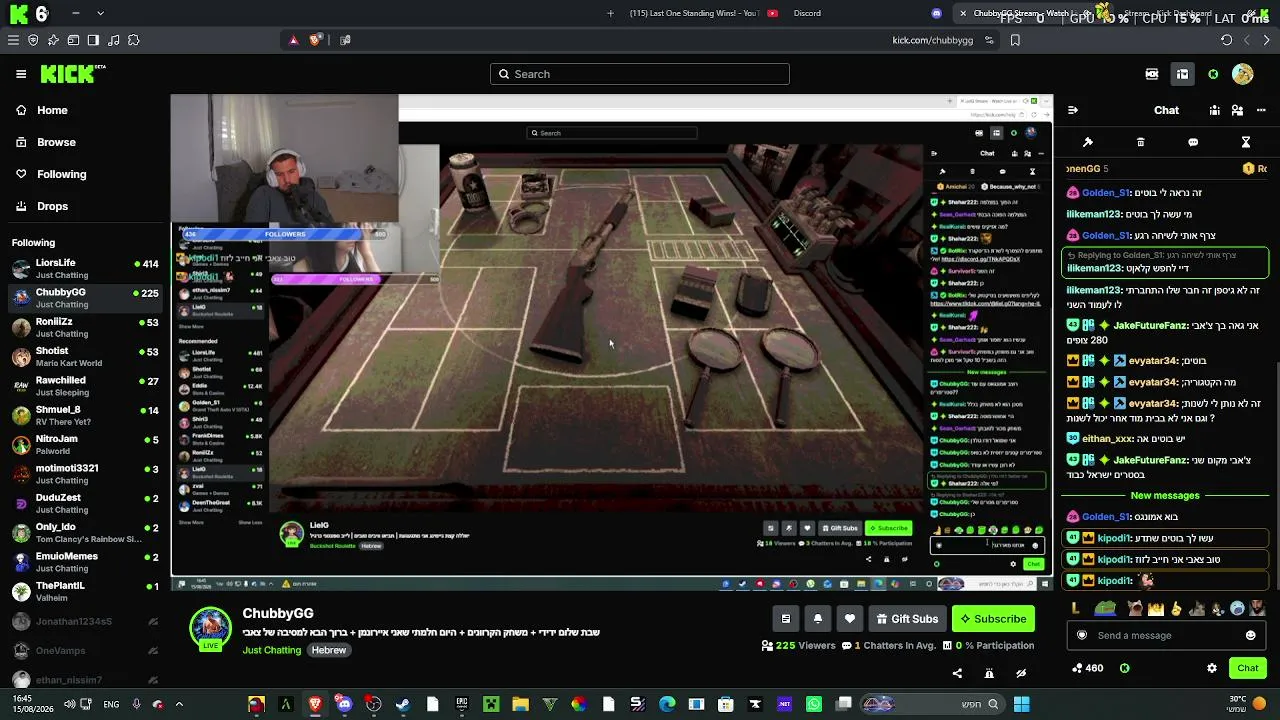Click the green K circle icon in the Kick header
Viewport: 1280px width, 720px height.
[x=1213, y=74]
